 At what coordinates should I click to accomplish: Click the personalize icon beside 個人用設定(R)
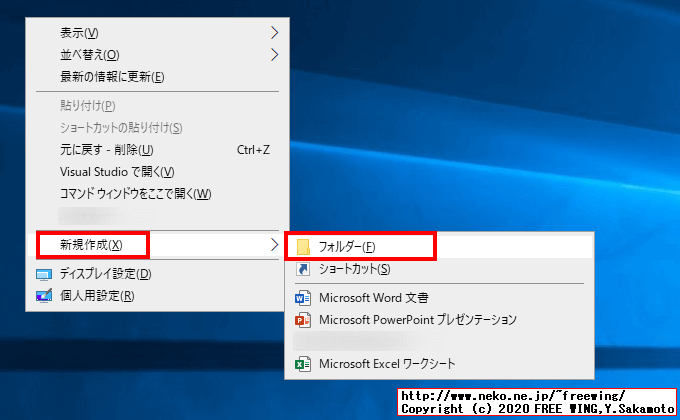pos(44,296)
